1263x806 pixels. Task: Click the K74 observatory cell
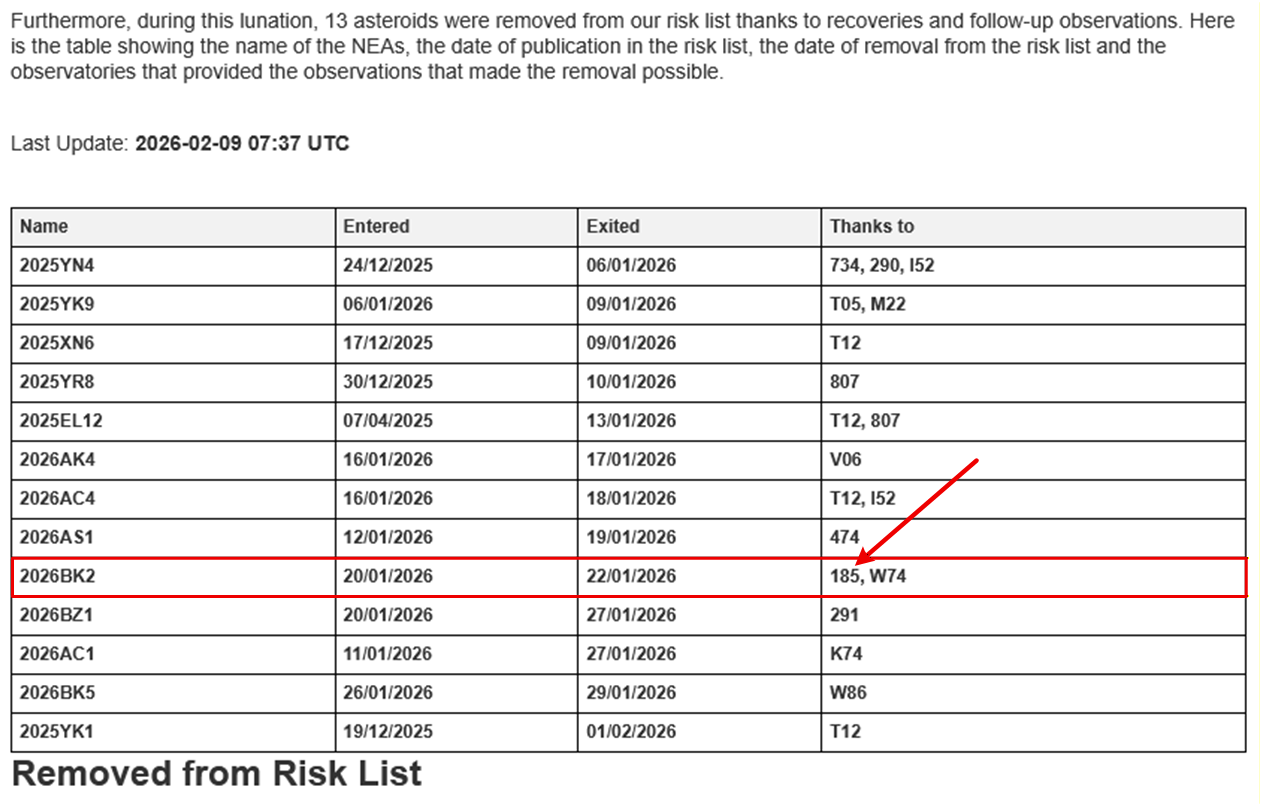(x=846, y=654)
